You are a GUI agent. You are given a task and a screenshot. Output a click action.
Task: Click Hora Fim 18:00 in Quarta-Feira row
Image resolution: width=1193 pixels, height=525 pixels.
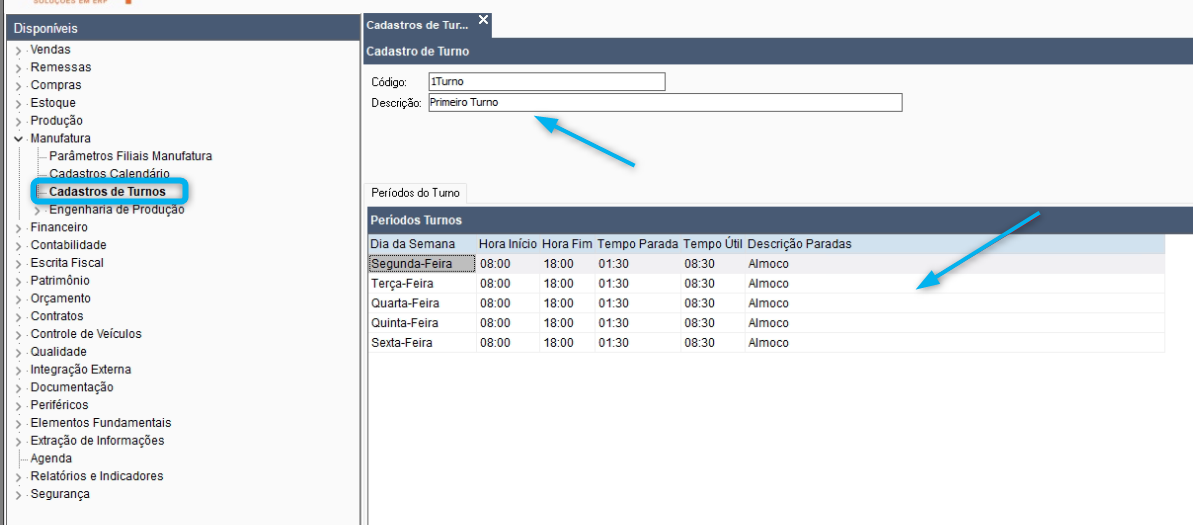coord(567,303)
